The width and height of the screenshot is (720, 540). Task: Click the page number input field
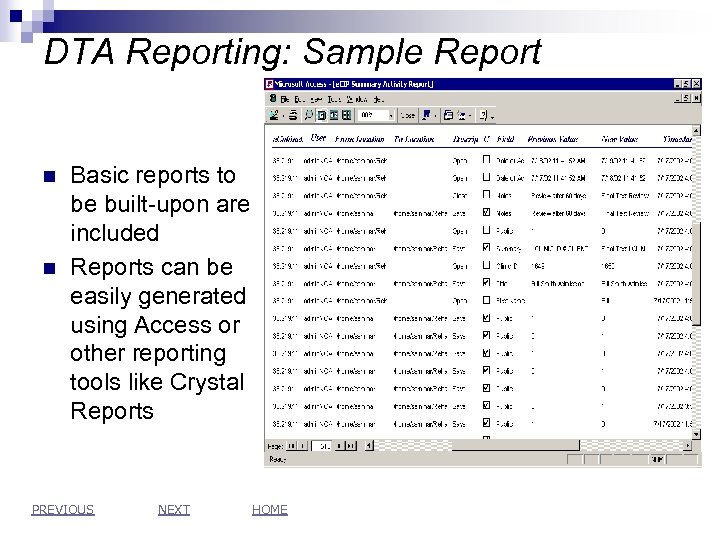point(321,445)
